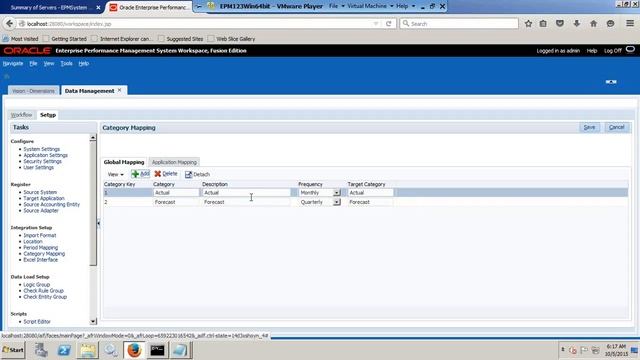The image size is (640, 360).
Task: Open the Excel Interface link
Action: [40, 260]
